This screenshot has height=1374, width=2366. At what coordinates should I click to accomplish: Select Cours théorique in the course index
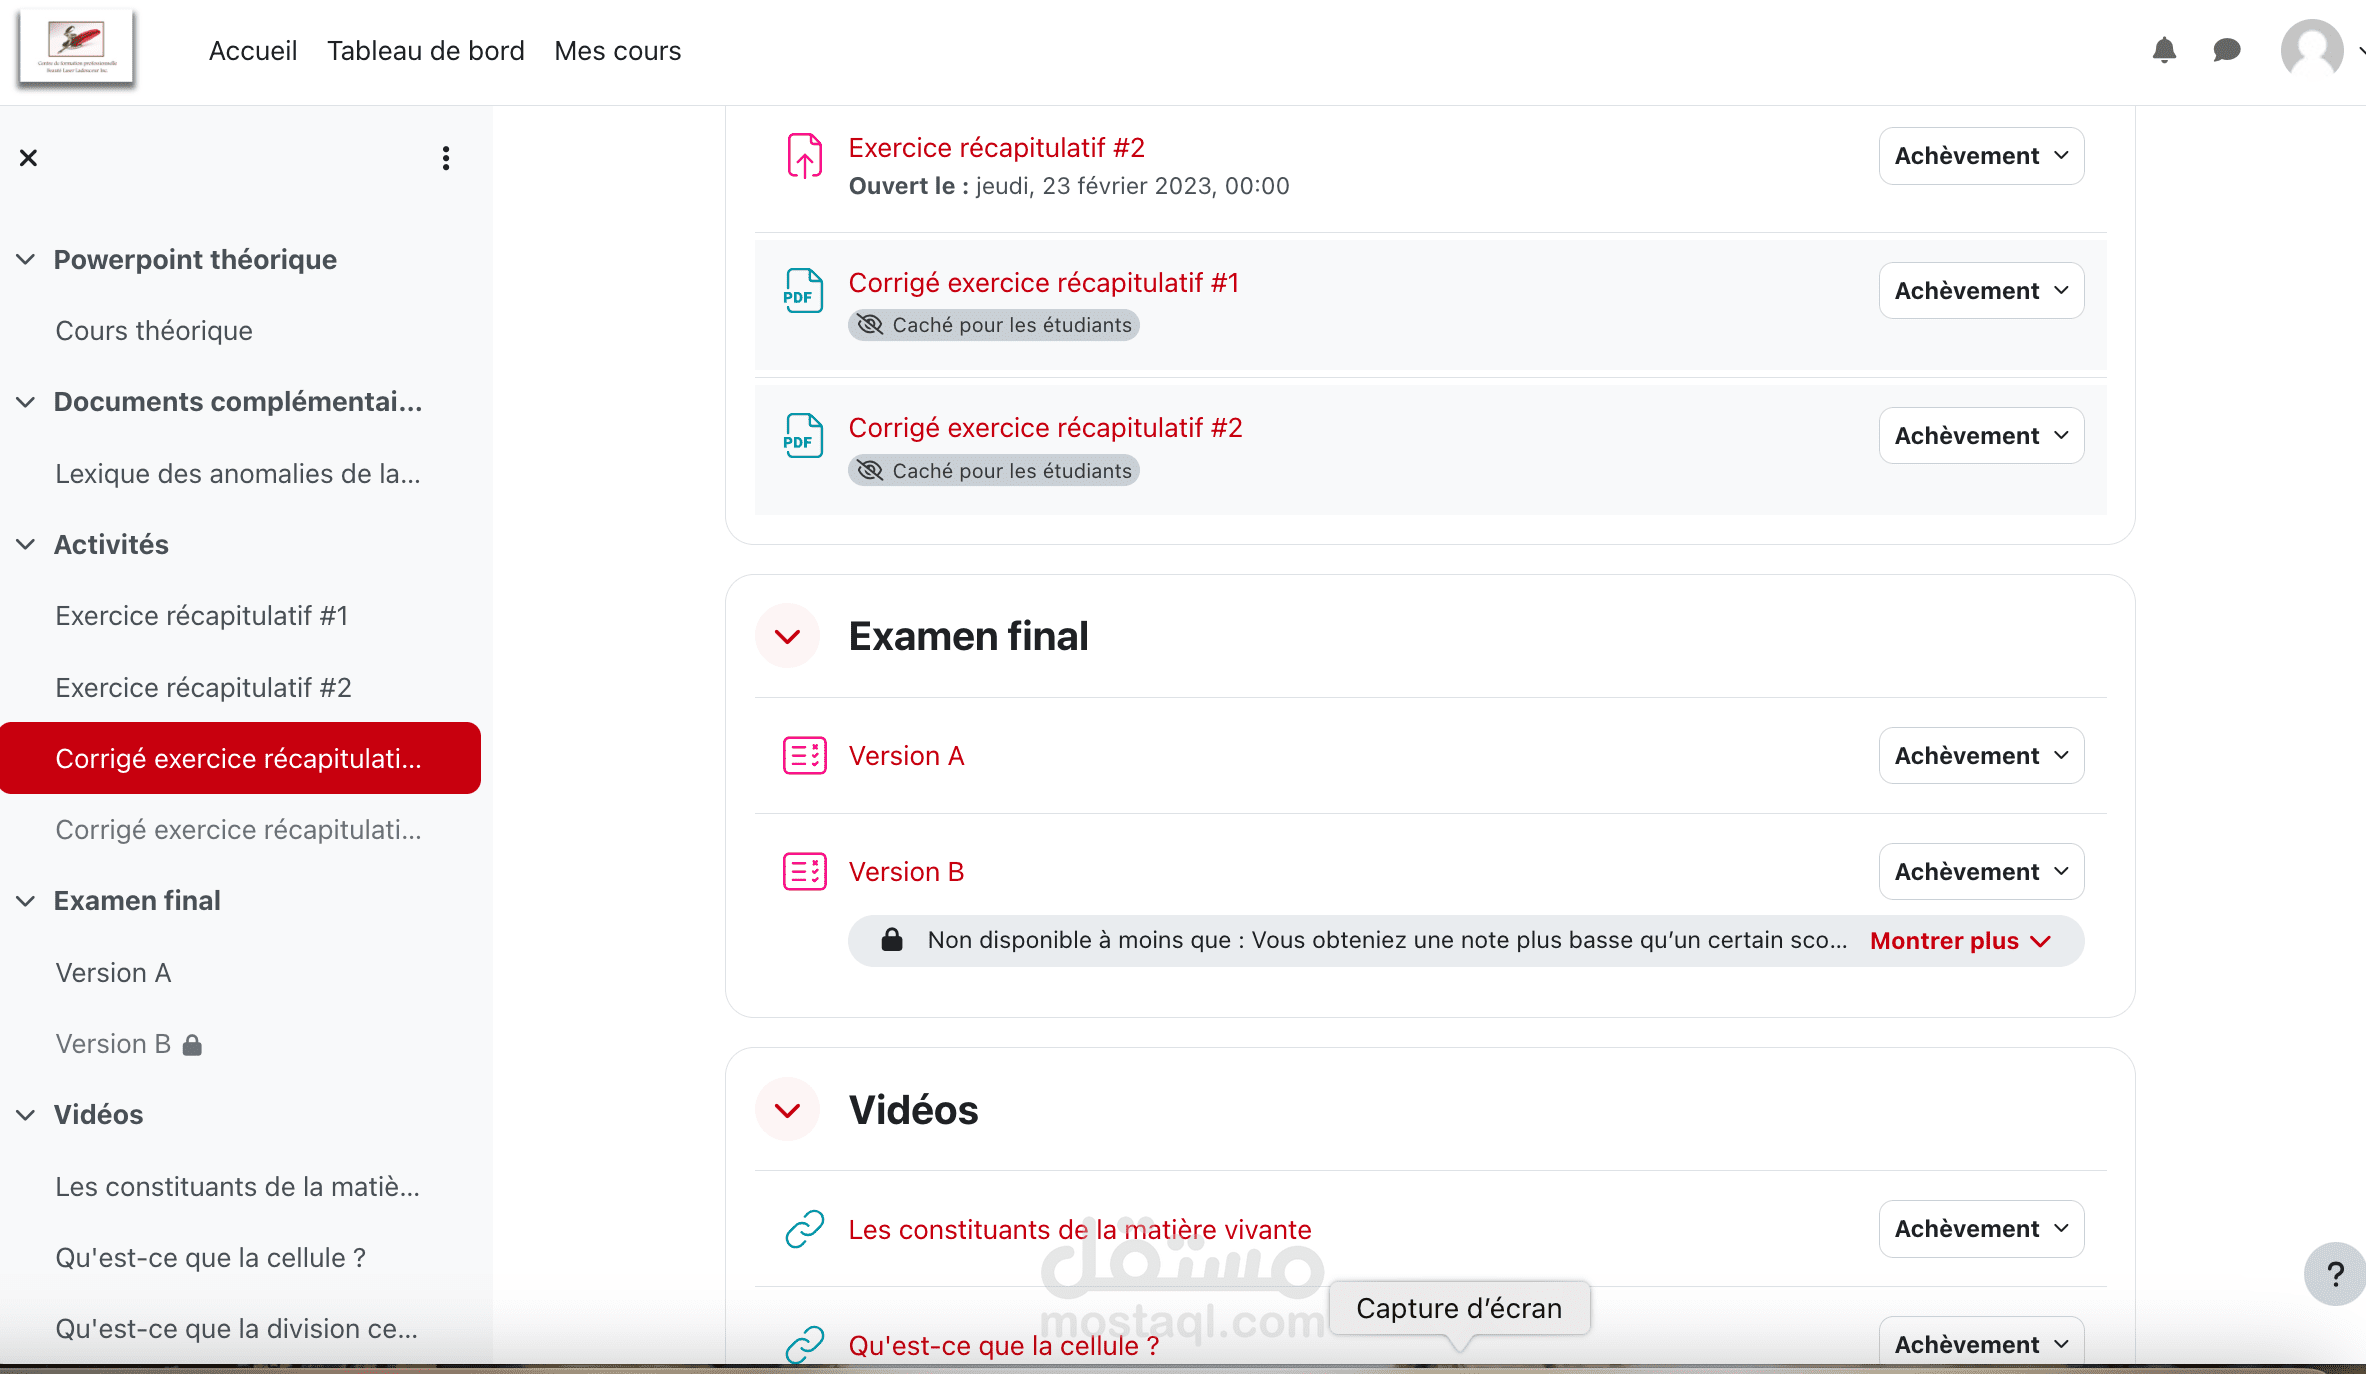tap(154, 331)
